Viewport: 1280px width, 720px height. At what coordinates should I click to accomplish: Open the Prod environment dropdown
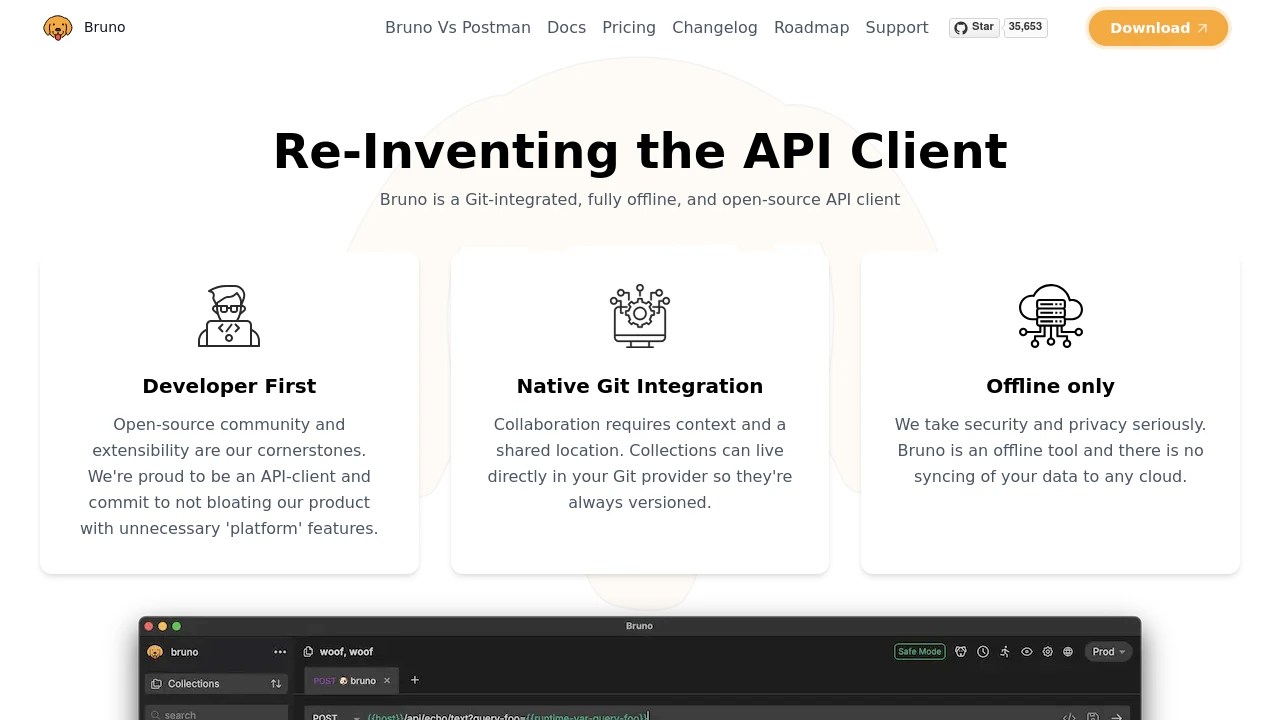1108,651
